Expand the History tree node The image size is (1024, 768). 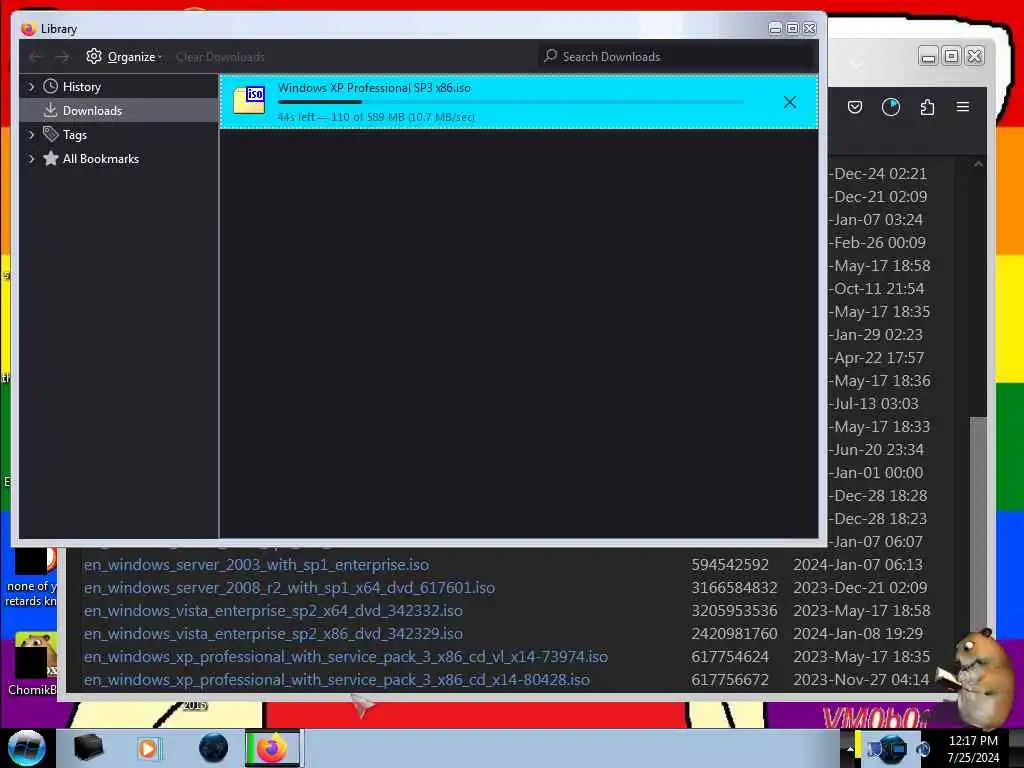[x=31, y=87]
